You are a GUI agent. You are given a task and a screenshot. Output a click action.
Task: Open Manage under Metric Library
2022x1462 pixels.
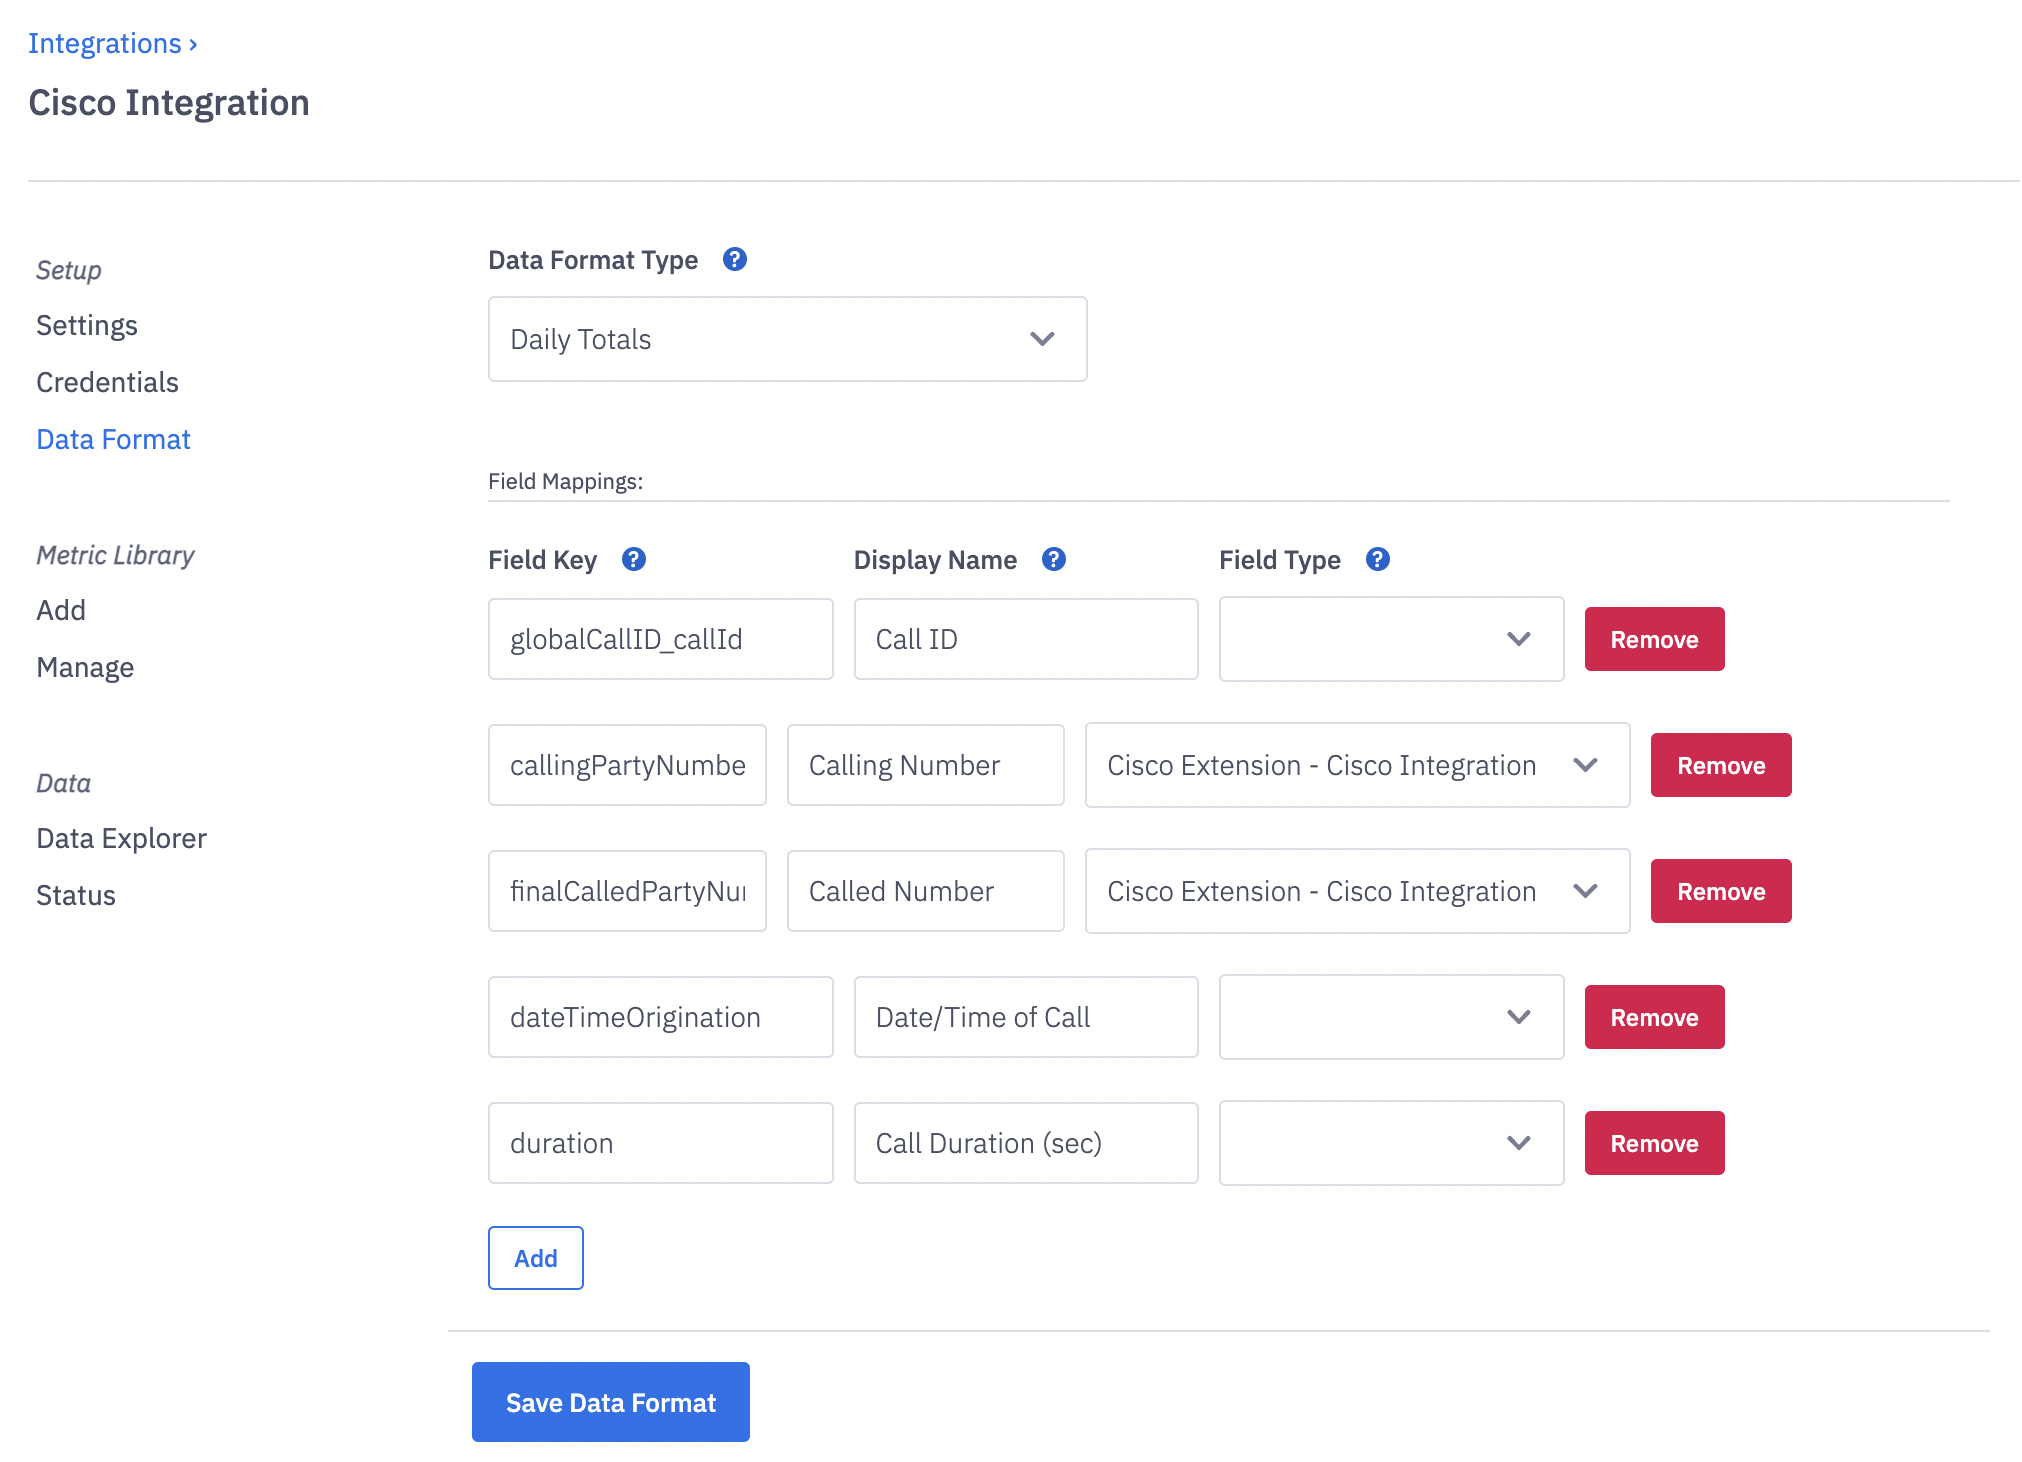(85, 667)
